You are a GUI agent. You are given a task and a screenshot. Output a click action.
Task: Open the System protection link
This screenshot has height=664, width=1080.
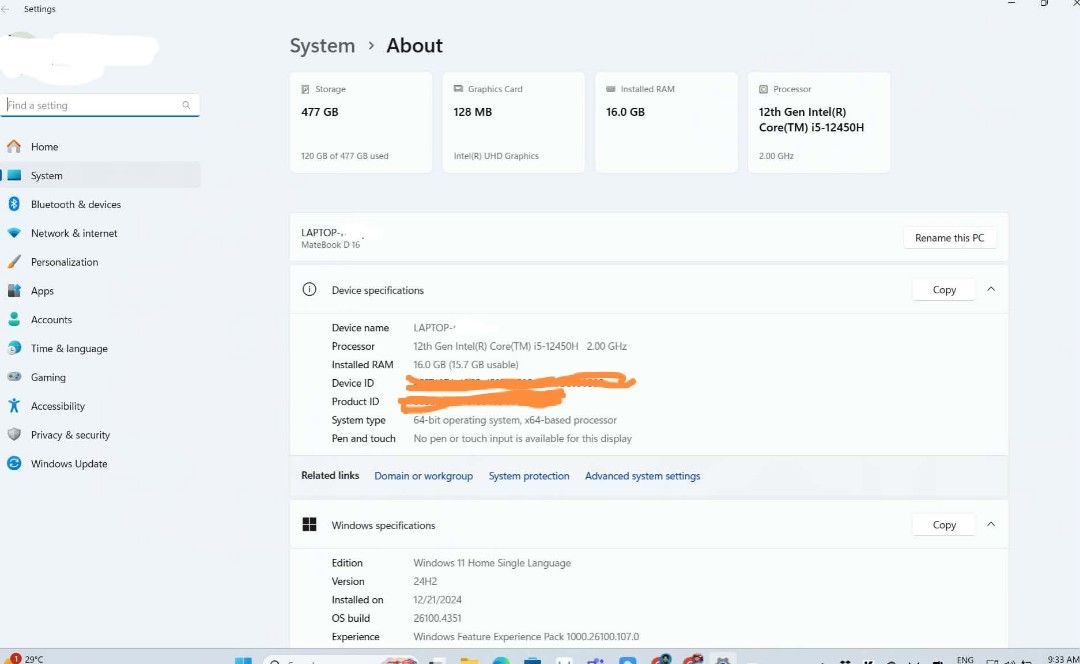529,476
